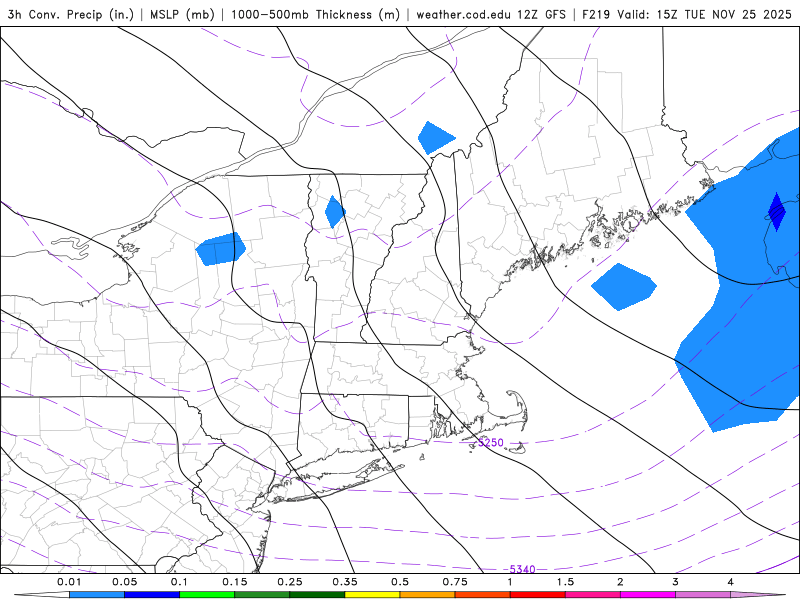Click the light blue 0.01–0.05 colorbar segment

[x=97, y=595]
